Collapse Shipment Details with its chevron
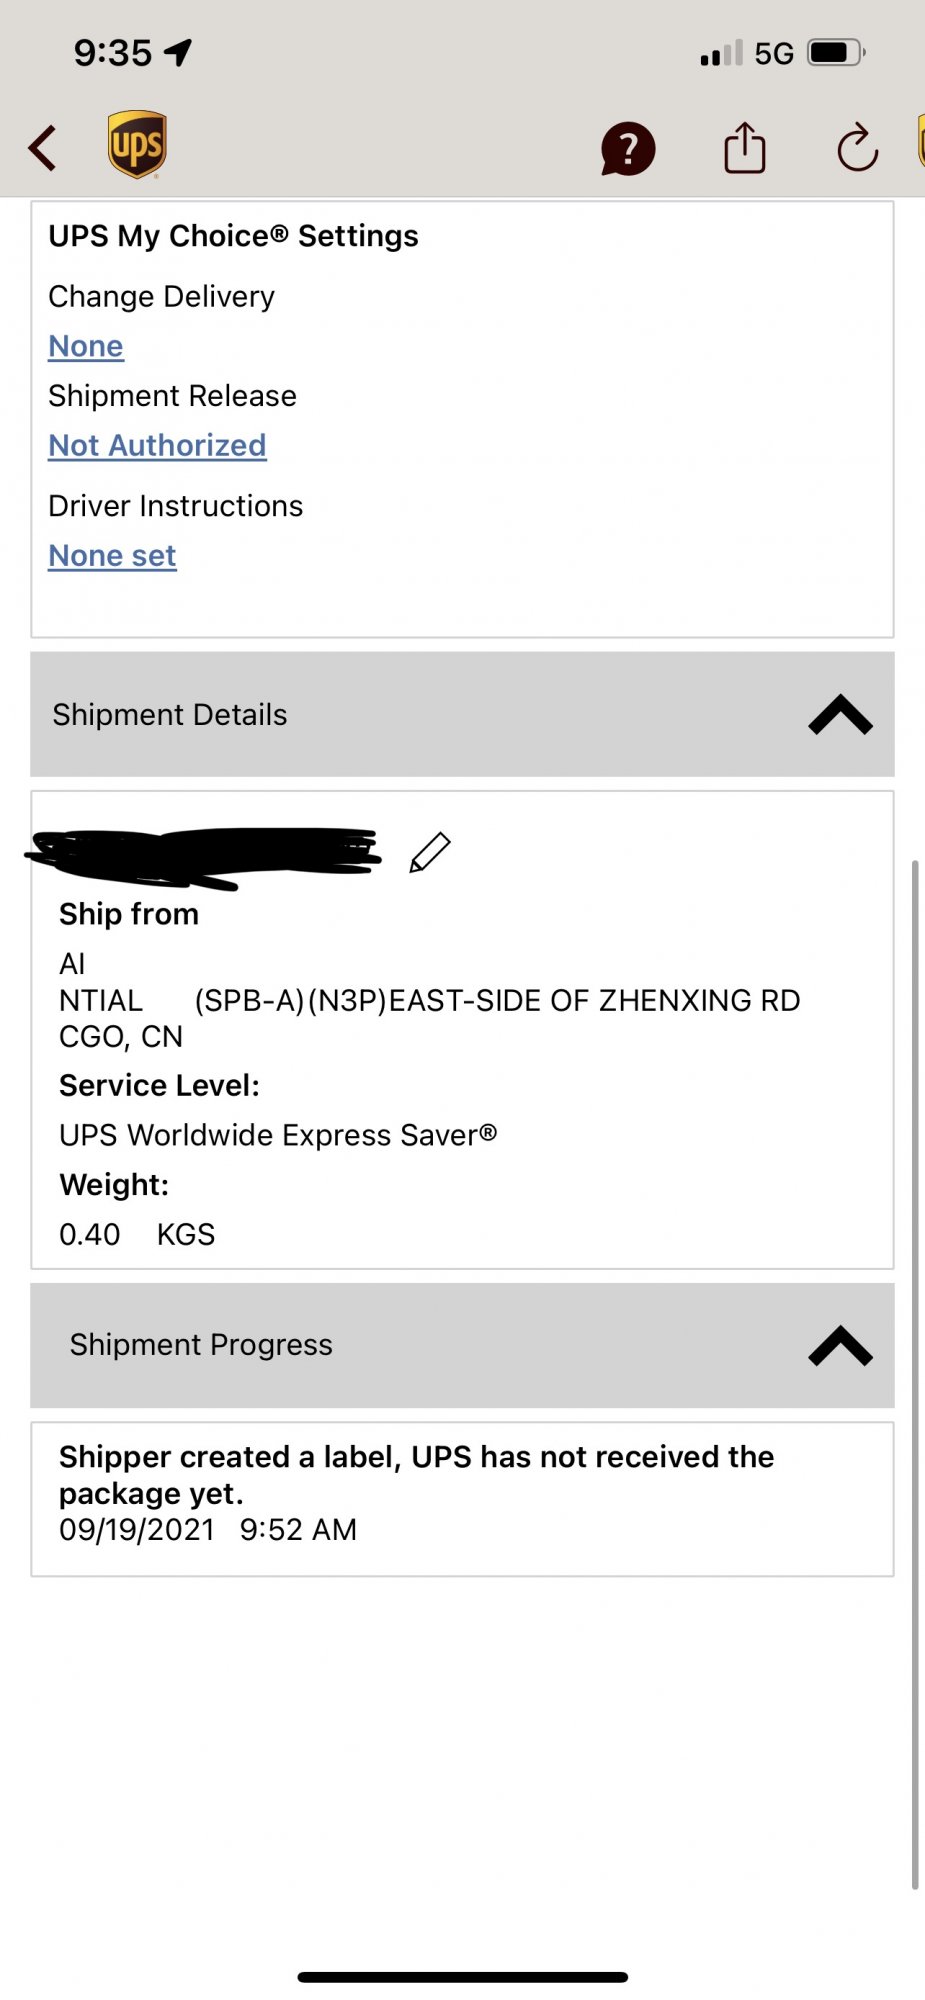The height and width of the screenshot is (2000, 925). click(x=840, y=715)
